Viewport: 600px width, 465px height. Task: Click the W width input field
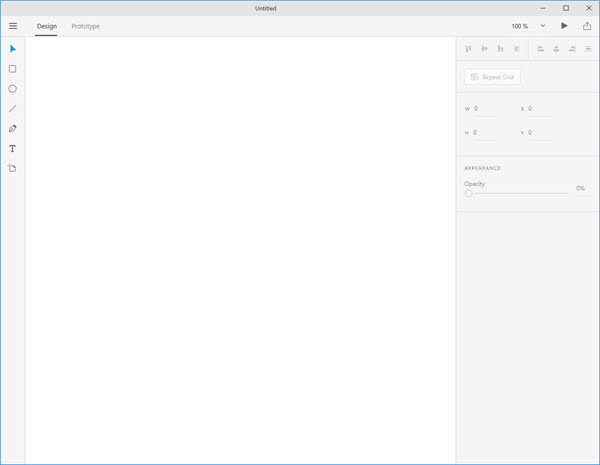click(484, 109)
